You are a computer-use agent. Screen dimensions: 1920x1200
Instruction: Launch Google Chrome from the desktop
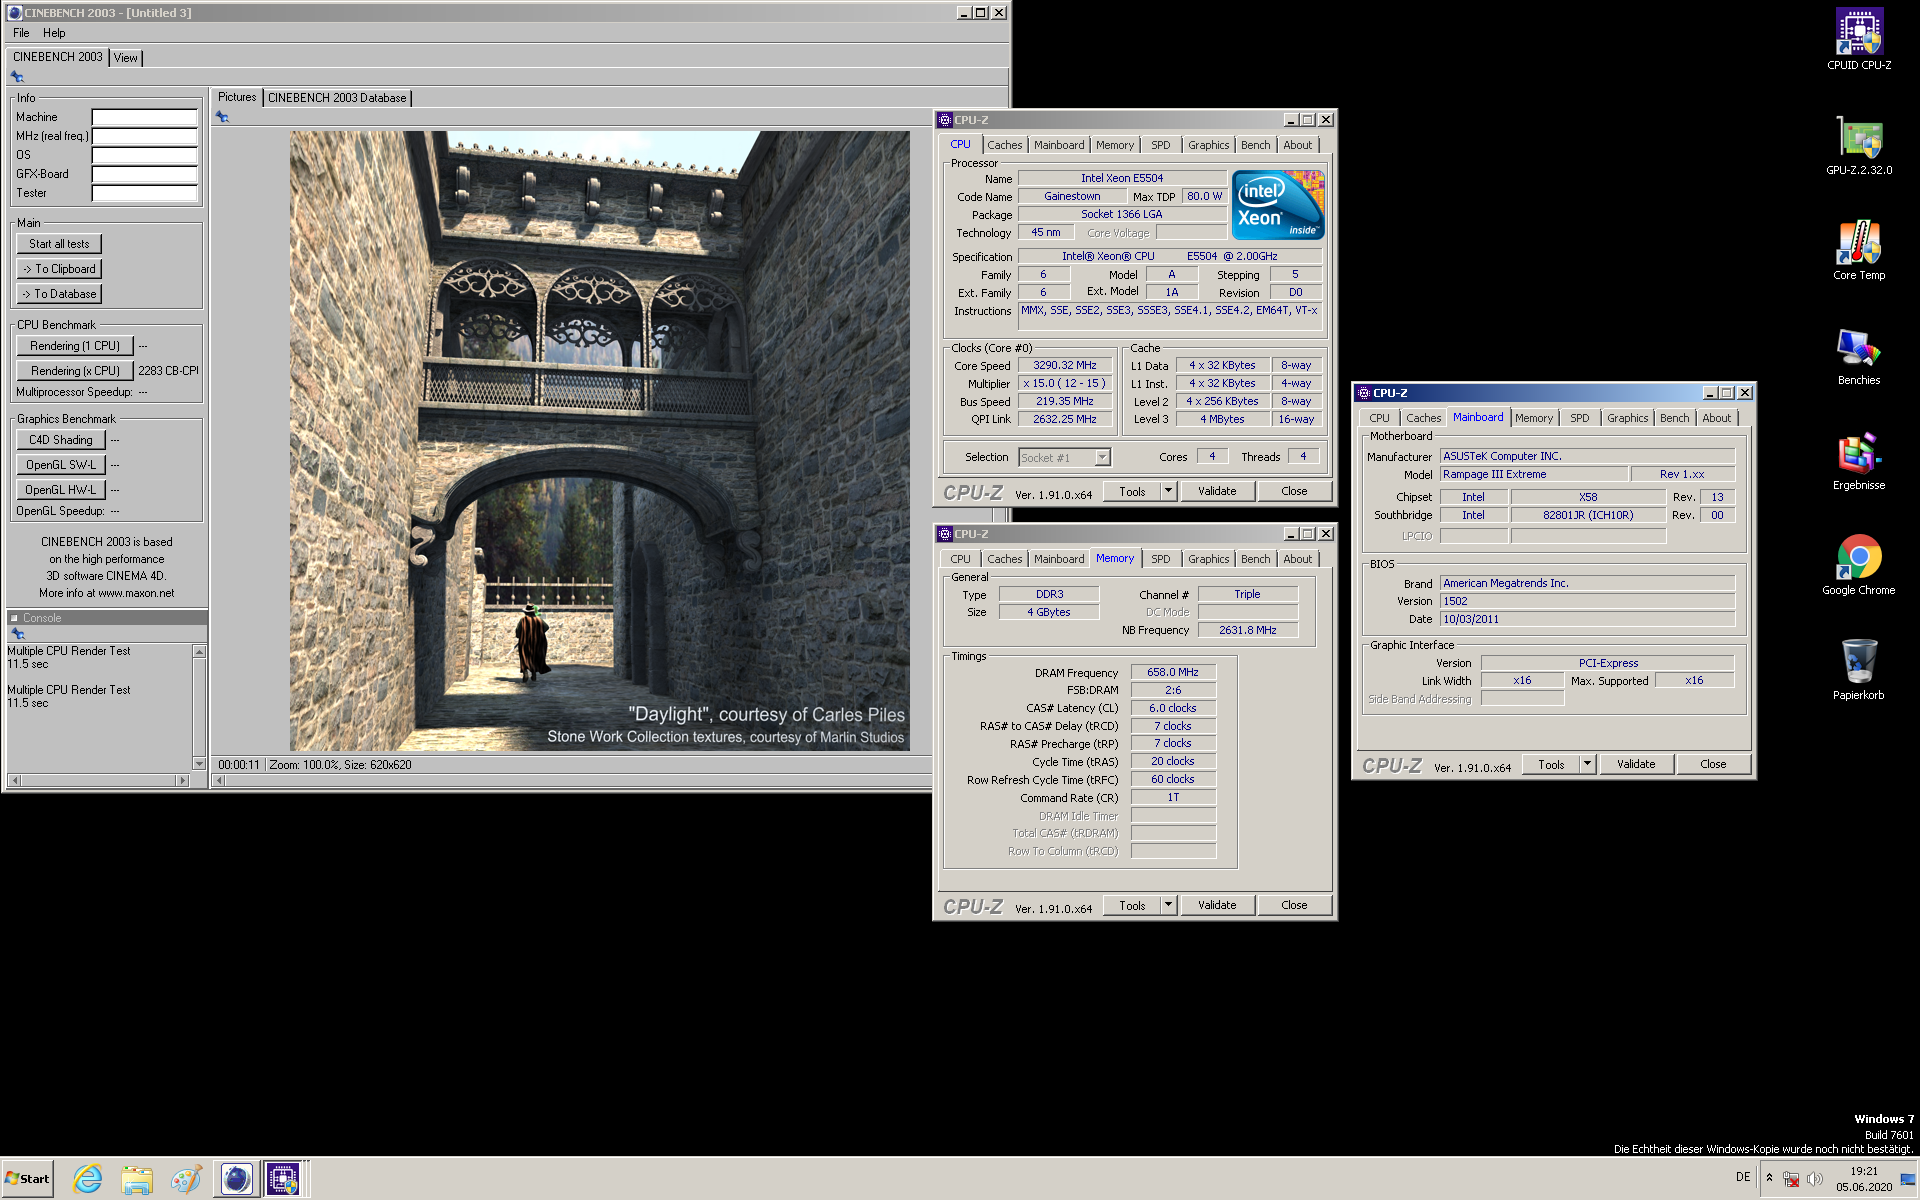pyautogui.click(x=1859, y=565)
